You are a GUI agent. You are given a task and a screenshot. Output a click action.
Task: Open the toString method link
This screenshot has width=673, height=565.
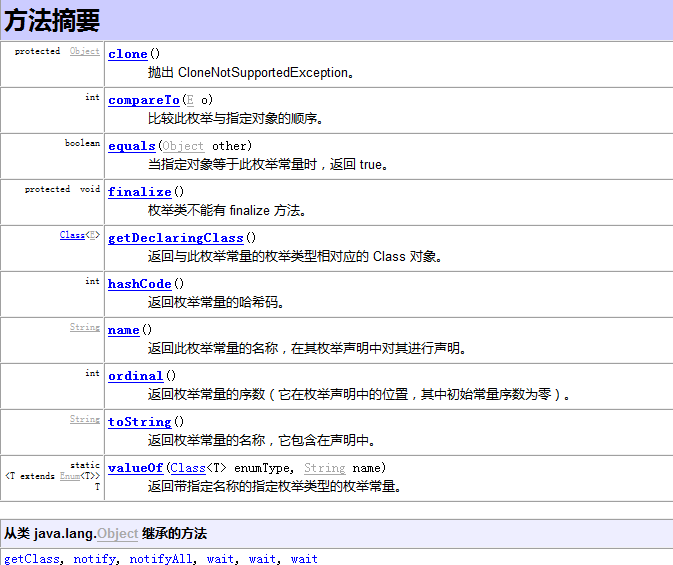tap(139, 422)
